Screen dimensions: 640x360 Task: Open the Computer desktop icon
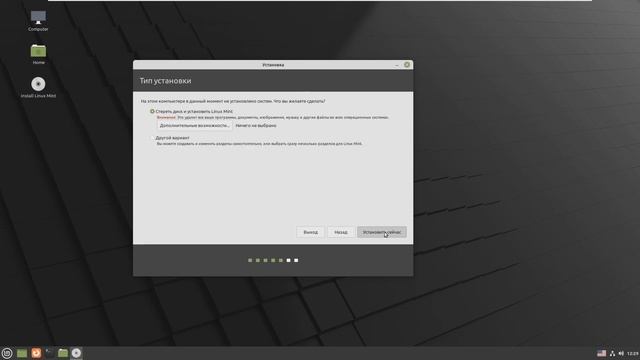pyautogui.click(x=38, y=21)
